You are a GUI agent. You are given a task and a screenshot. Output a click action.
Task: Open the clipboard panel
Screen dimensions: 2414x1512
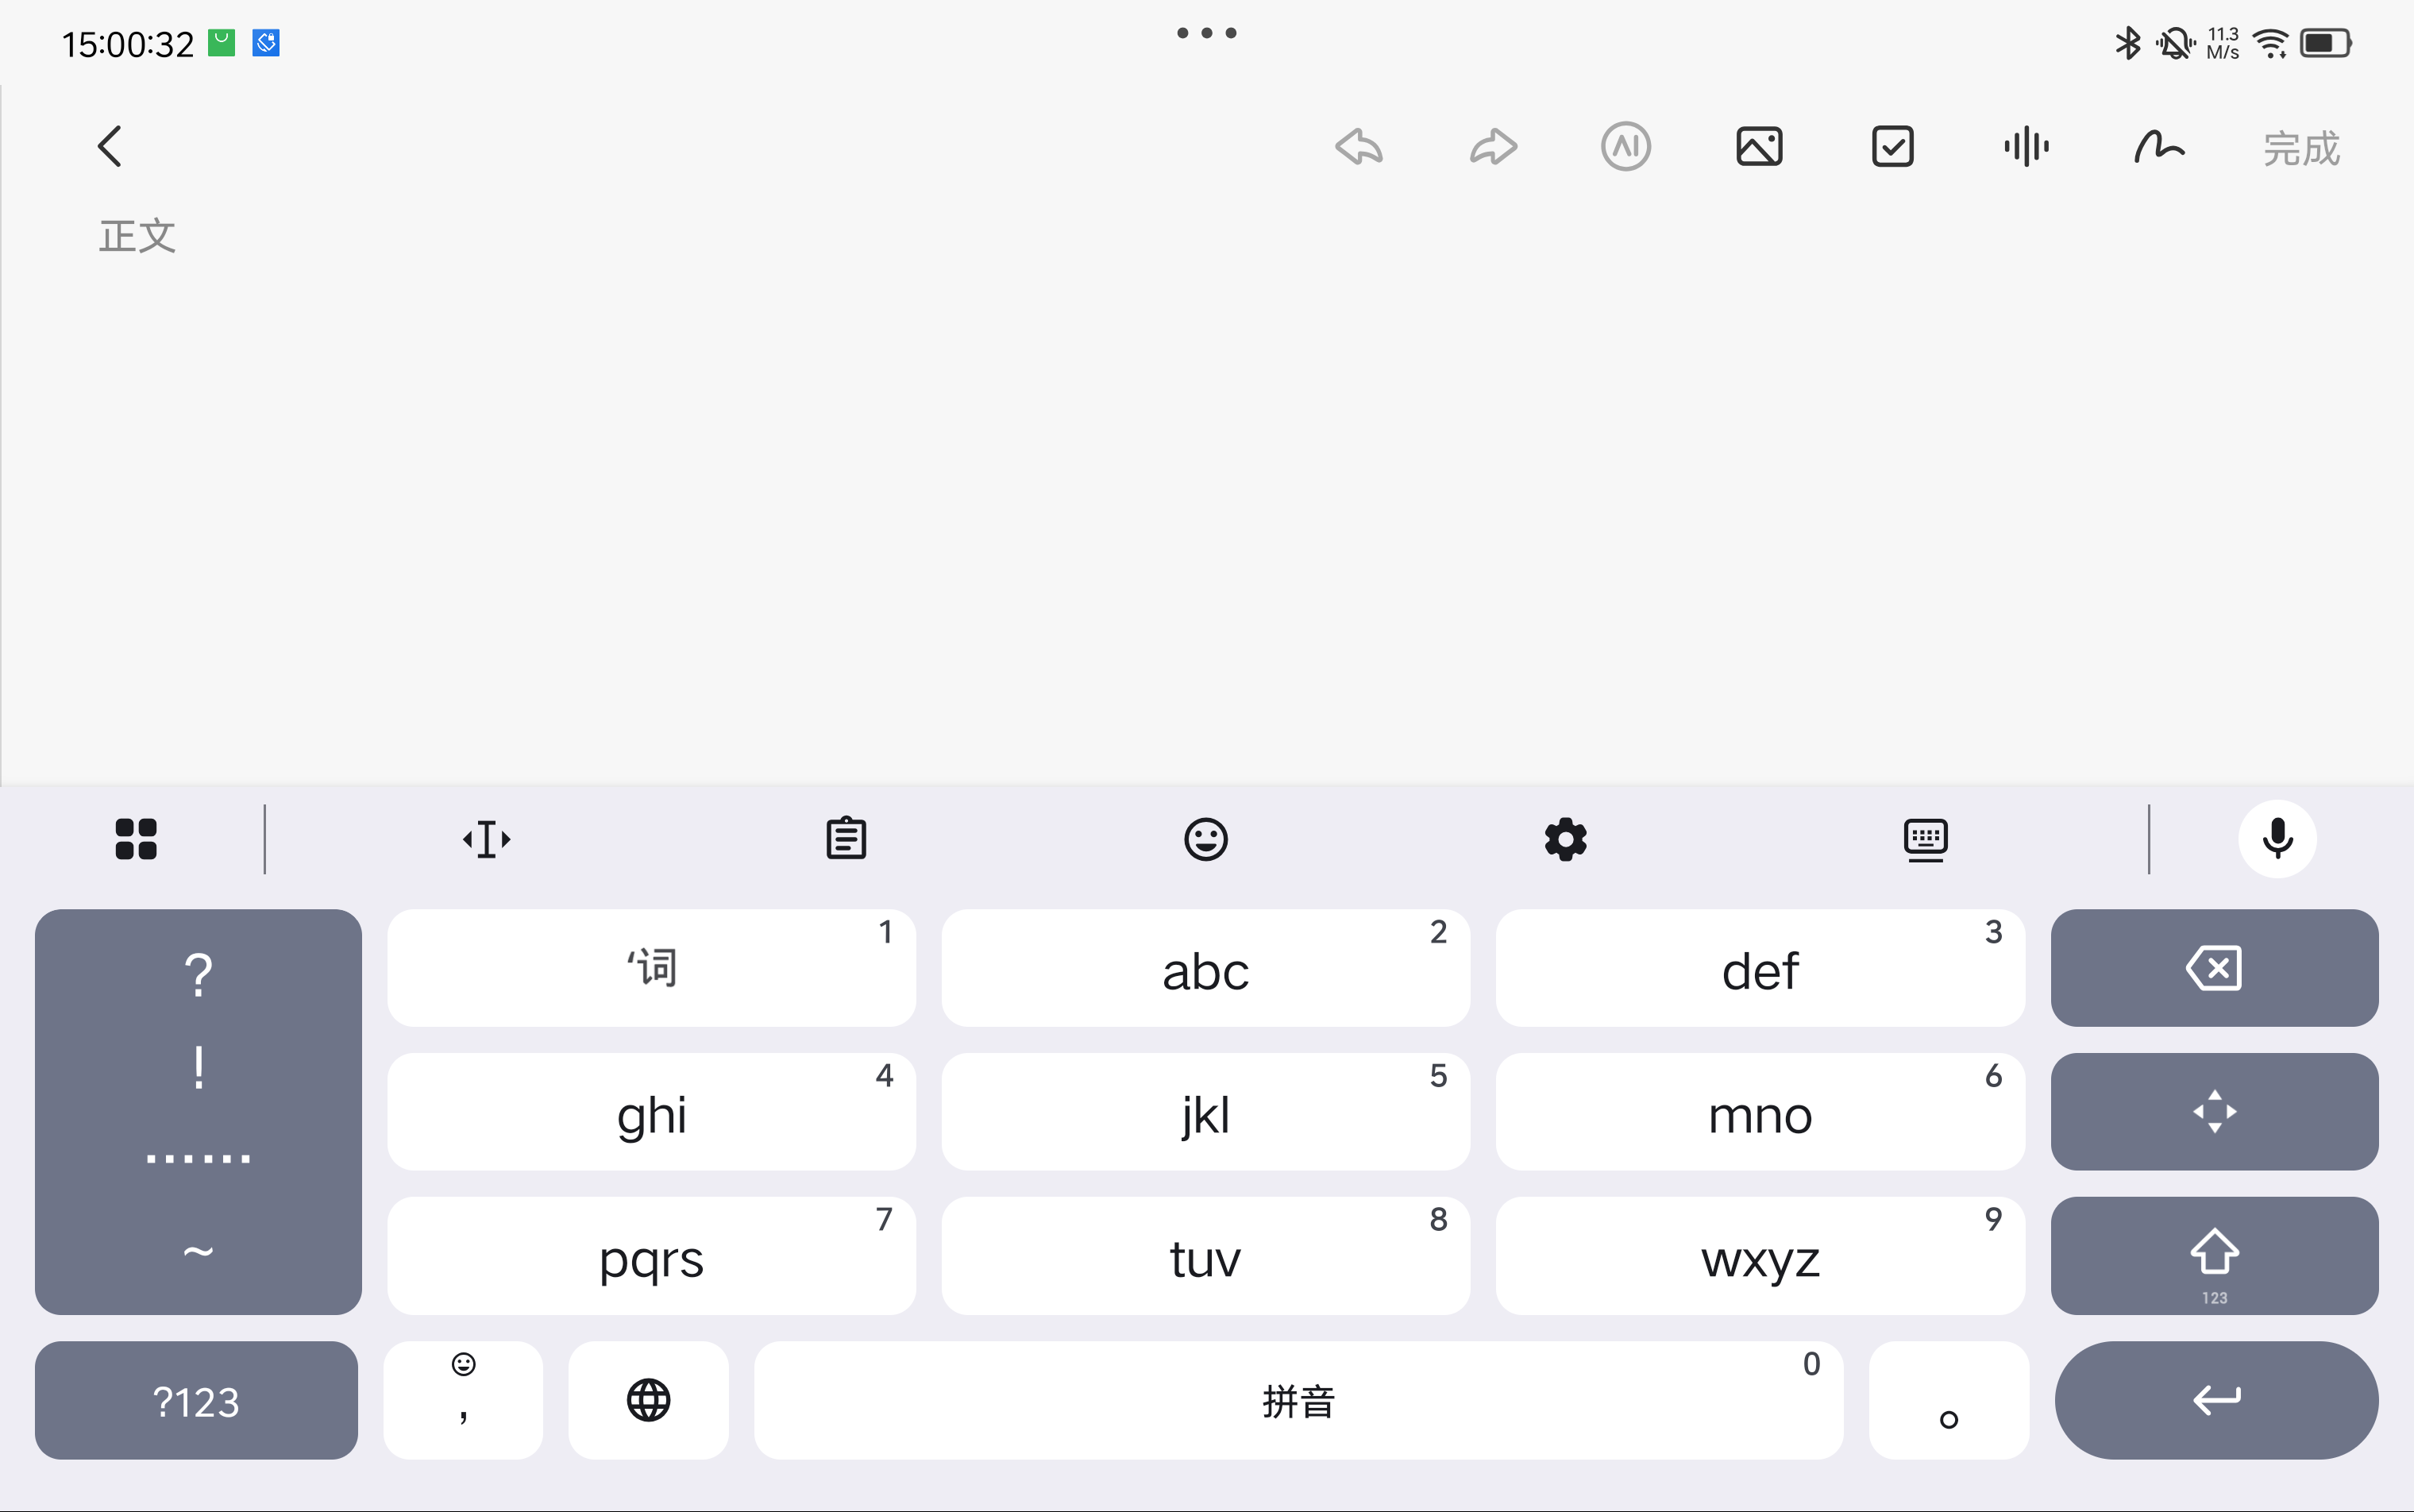846,839
